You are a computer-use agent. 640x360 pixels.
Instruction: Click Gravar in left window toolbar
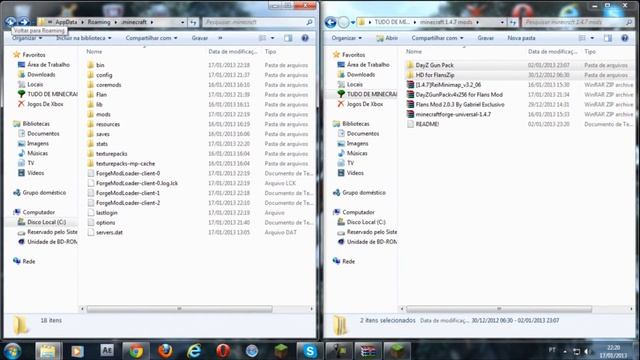[x=200, y=38]
